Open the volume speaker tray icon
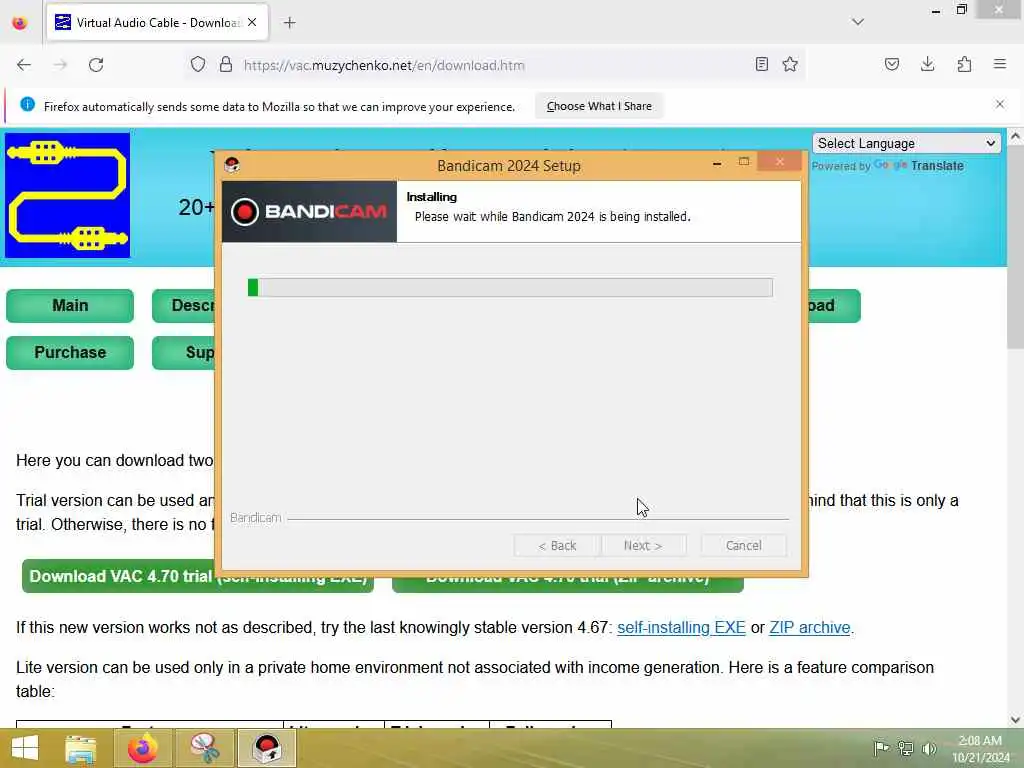 pyautogui.click(x=929, y=748)
